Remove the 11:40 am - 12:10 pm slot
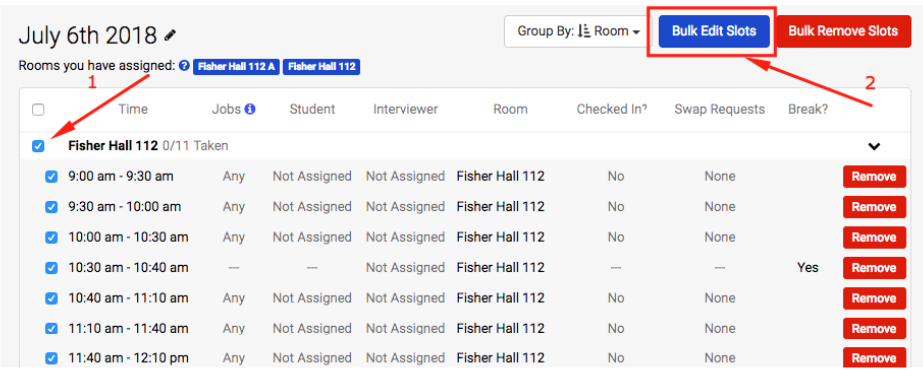923x377 pixels. point(874,358)
